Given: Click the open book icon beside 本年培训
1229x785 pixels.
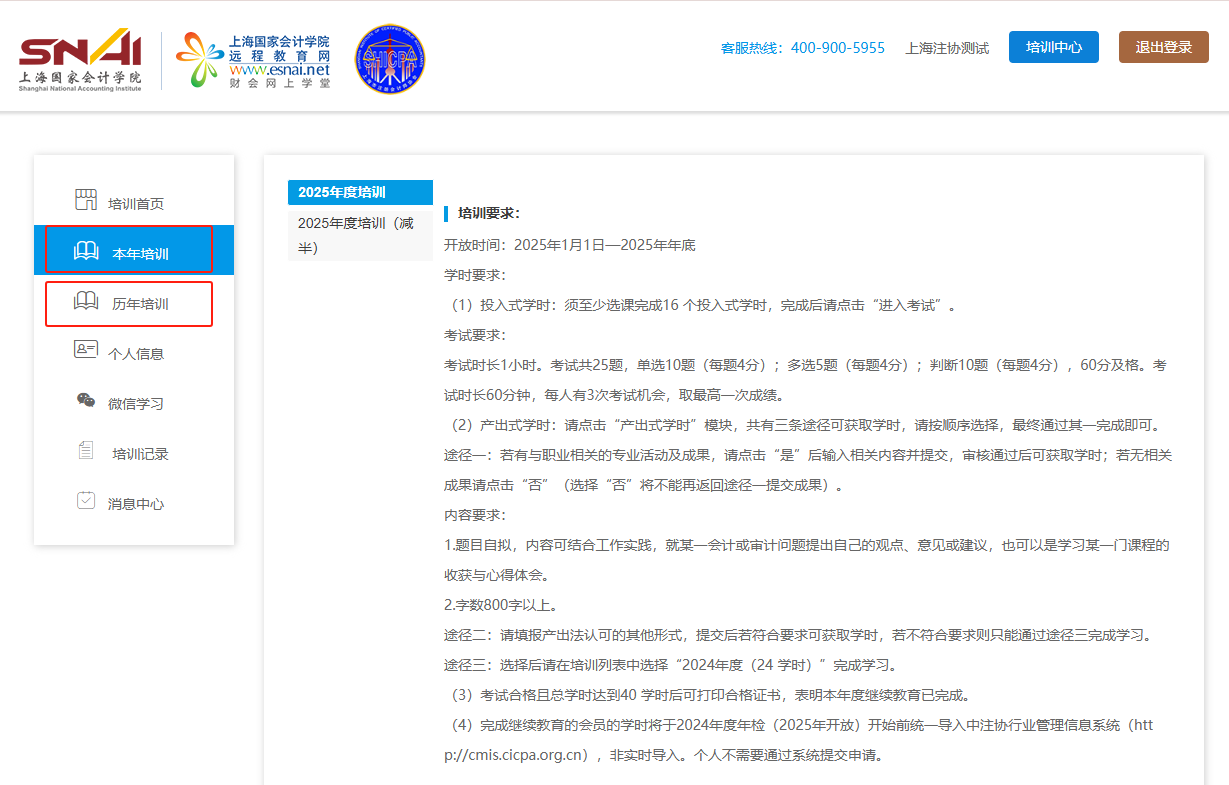Looking at the screenshot, I should pos(86,251).
